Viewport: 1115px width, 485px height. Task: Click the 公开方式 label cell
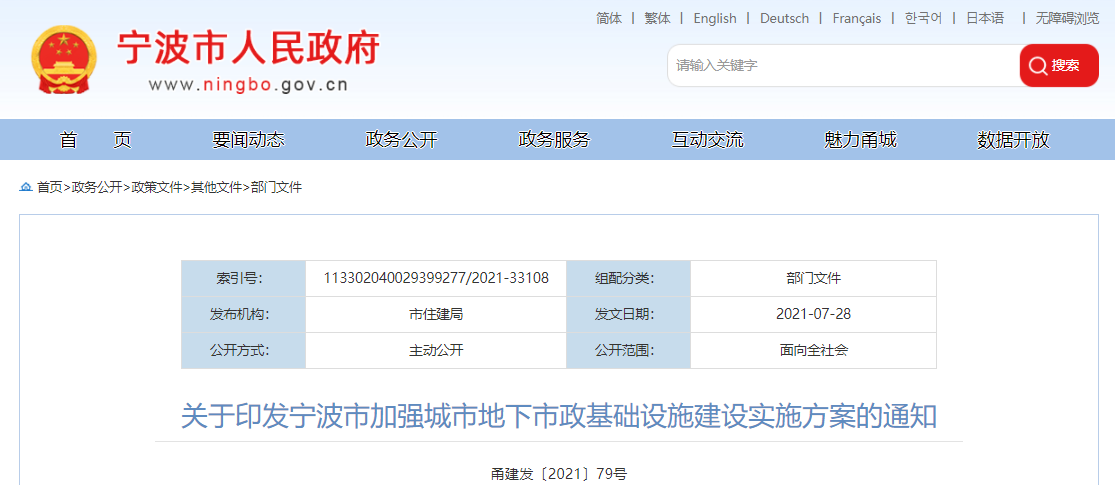point(243,350)
